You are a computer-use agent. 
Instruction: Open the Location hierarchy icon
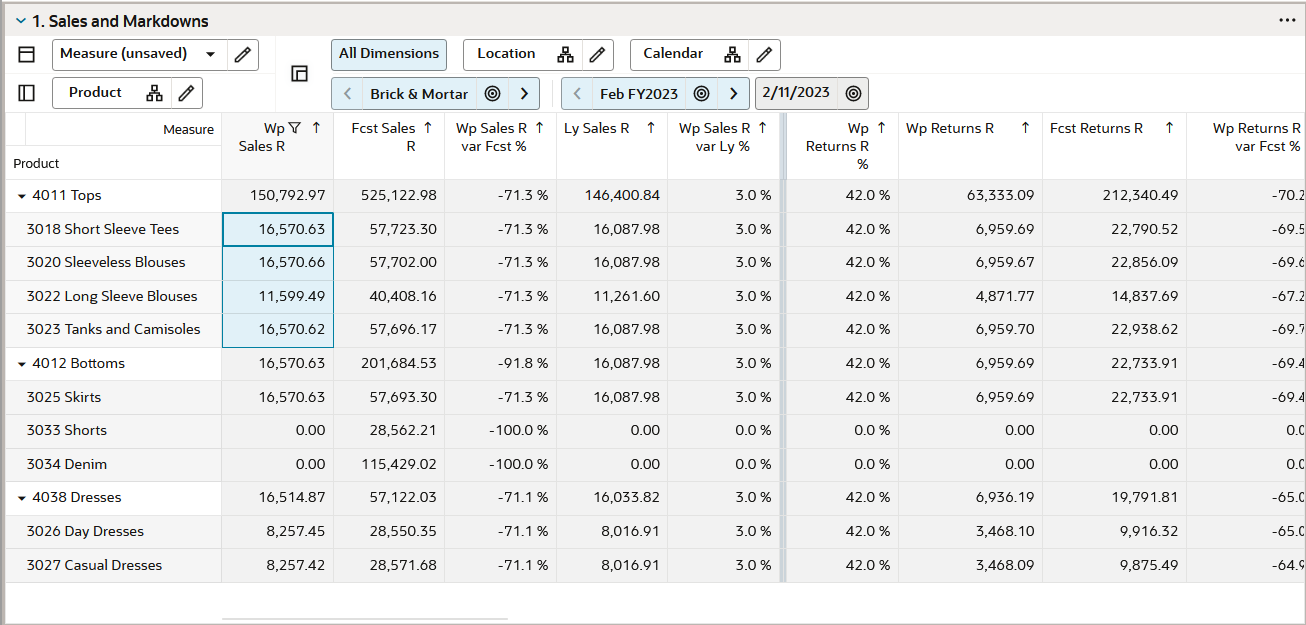coord(566,54)
